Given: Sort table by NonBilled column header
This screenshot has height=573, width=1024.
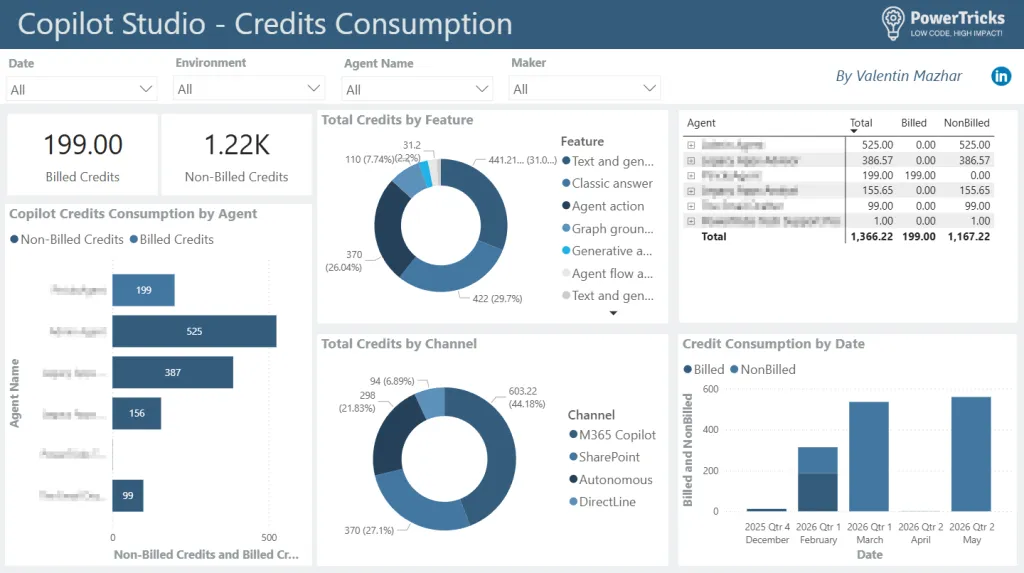Looking at the screenshot, I should [967, 123].
